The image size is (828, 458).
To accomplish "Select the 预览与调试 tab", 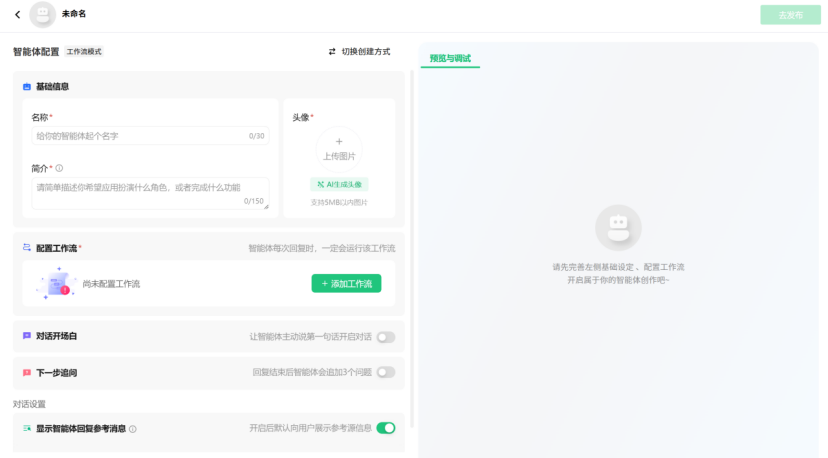I will coord(450,58).
